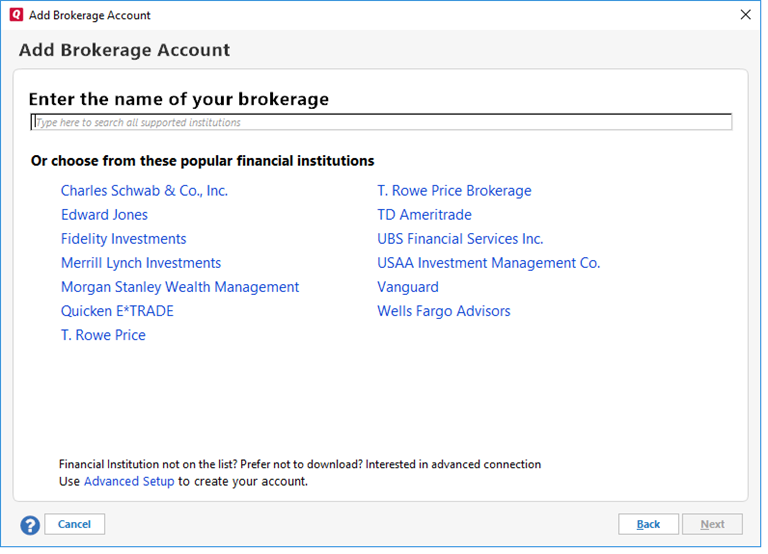
Task: Select Quicken E*TRADE option
Action: pos(117,311)
